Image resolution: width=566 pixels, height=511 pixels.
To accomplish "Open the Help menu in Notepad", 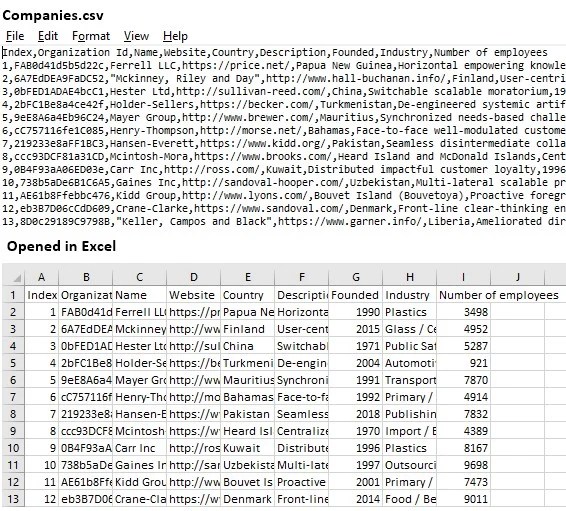I will click(x=175, y=36).
